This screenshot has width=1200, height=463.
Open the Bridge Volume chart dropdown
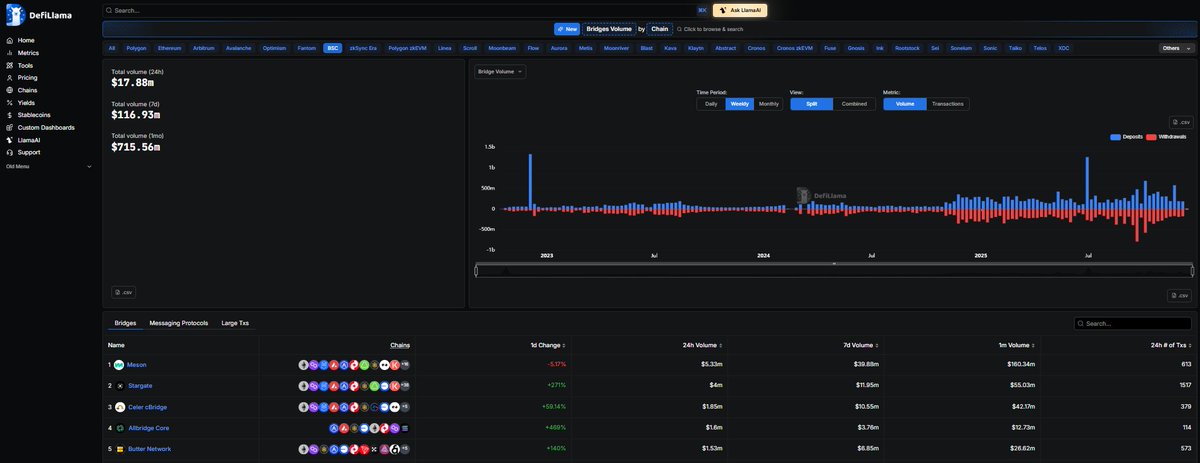[500, 72]
